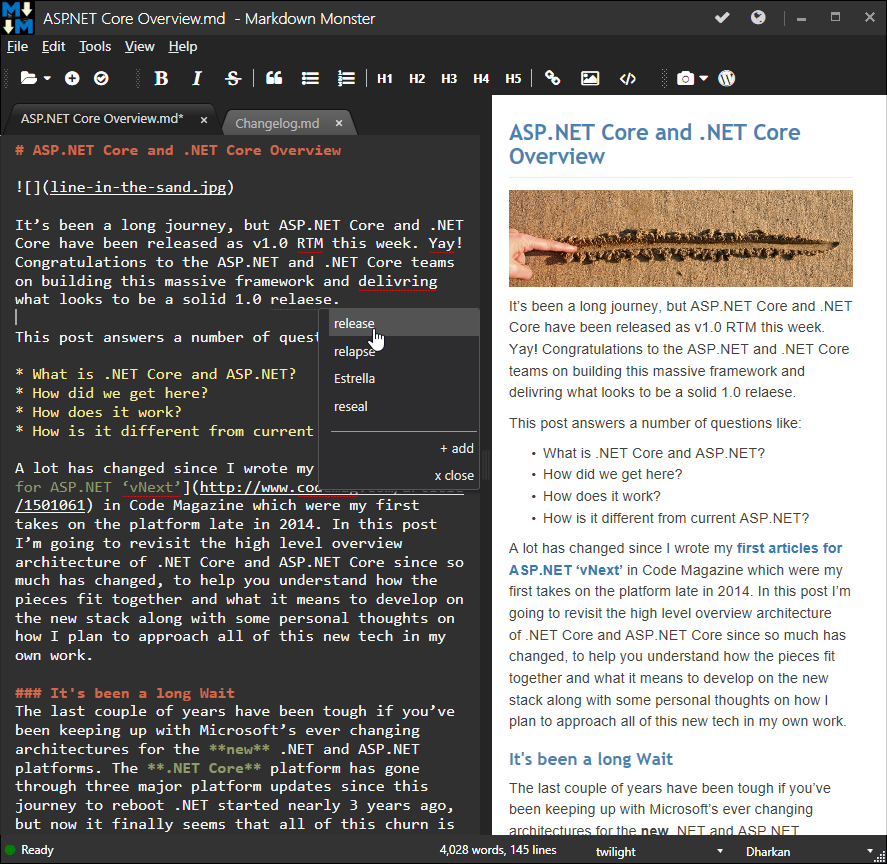Viewport: 887px width, 864px height.
Task: Click the 'How does it work?' preview bullet
Action: click(x=601, y=496)
